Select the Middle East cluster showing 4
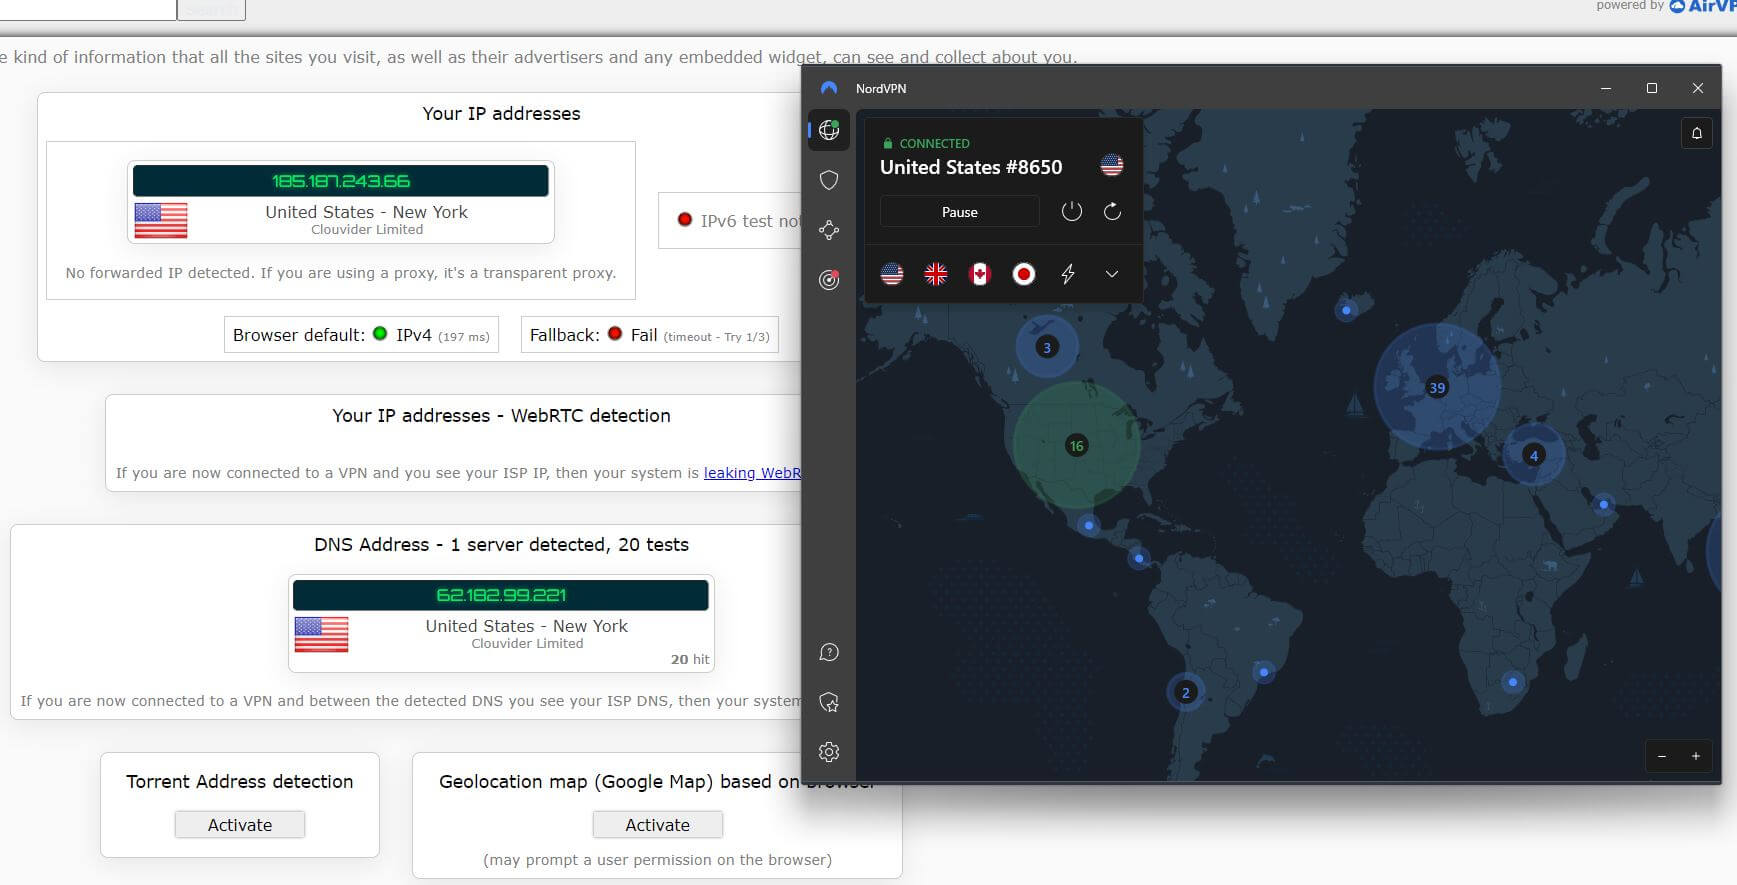This screenshot has height=885, width=1737. click(1533, 455)
